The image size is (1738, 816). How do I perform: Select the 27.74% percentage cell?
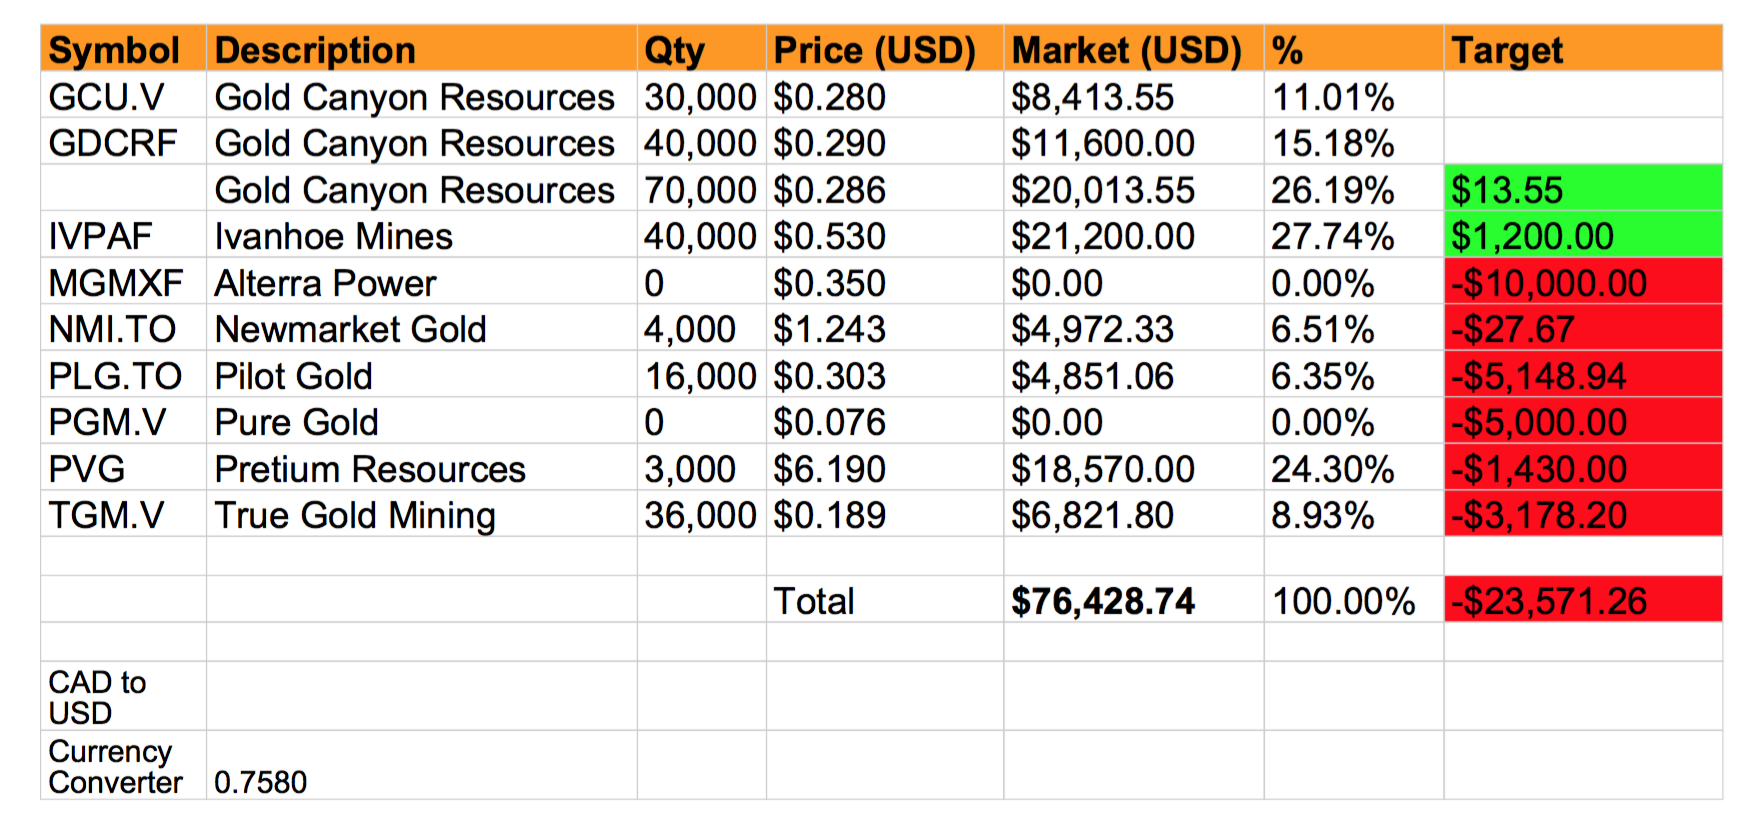click(1353, 234)
